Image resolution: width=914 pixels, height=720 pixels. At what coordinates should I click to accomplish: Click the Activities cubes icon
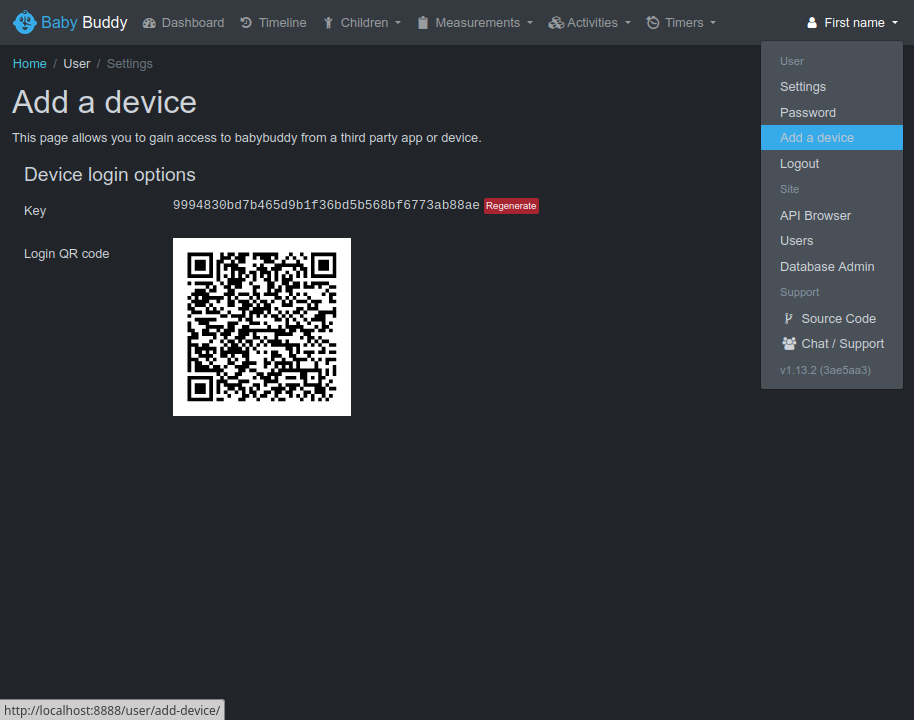pyautogui.click(x=556, y=23)
